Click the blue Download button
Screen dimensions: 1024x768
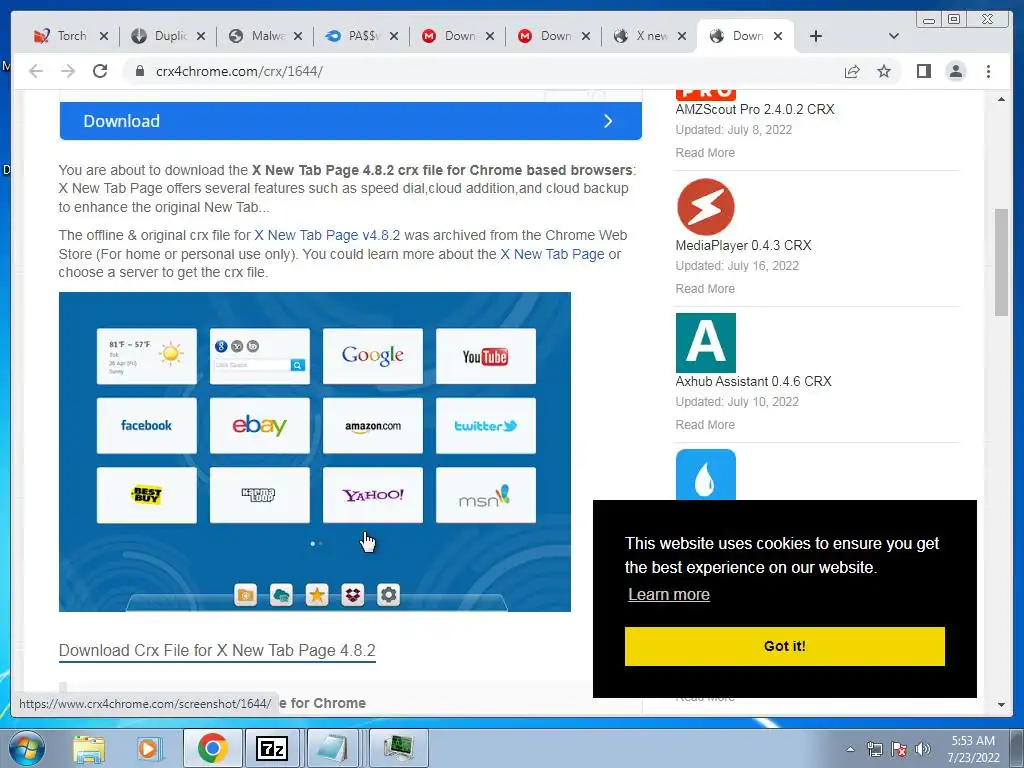coord(351,121)
